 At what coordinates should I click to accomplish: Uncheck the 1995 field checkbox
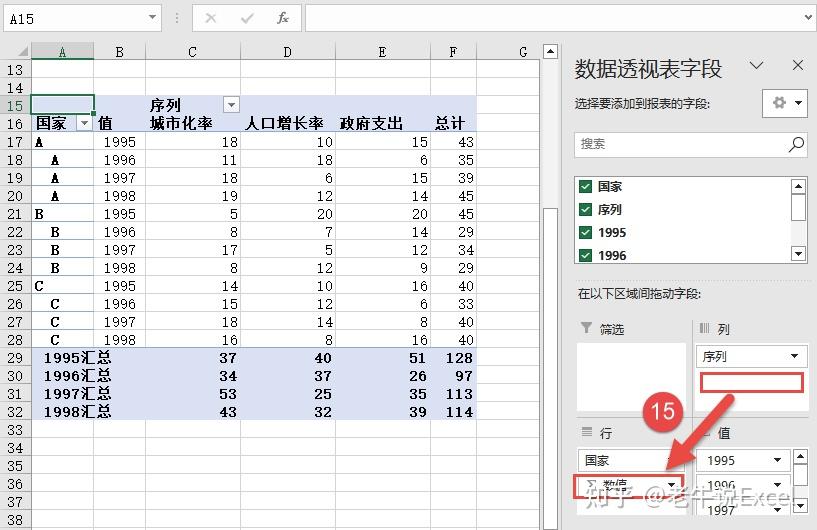(x=586, y=232)
